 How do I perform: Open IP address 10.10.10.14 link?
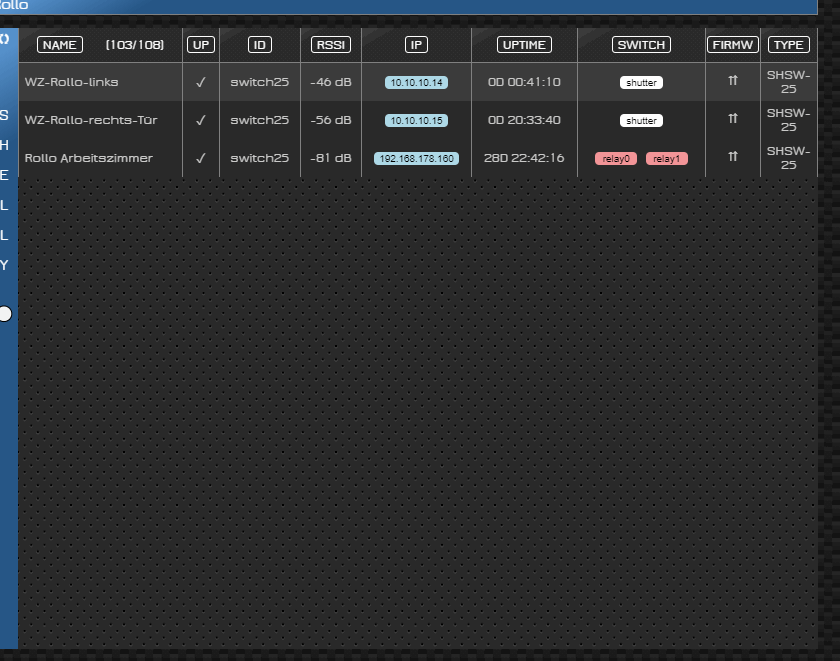pyautogui.click(x=416, y=83)
